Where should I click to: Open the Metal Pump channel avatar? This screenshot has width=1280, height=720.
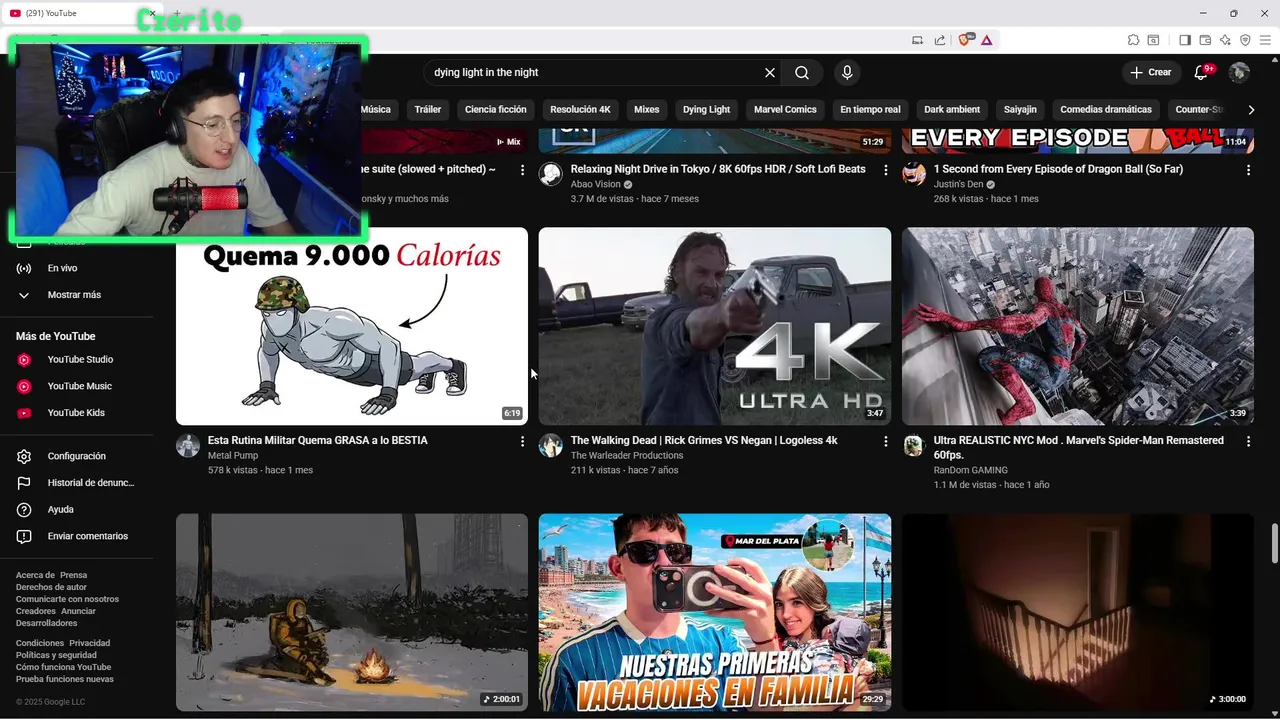coord(188,445)
